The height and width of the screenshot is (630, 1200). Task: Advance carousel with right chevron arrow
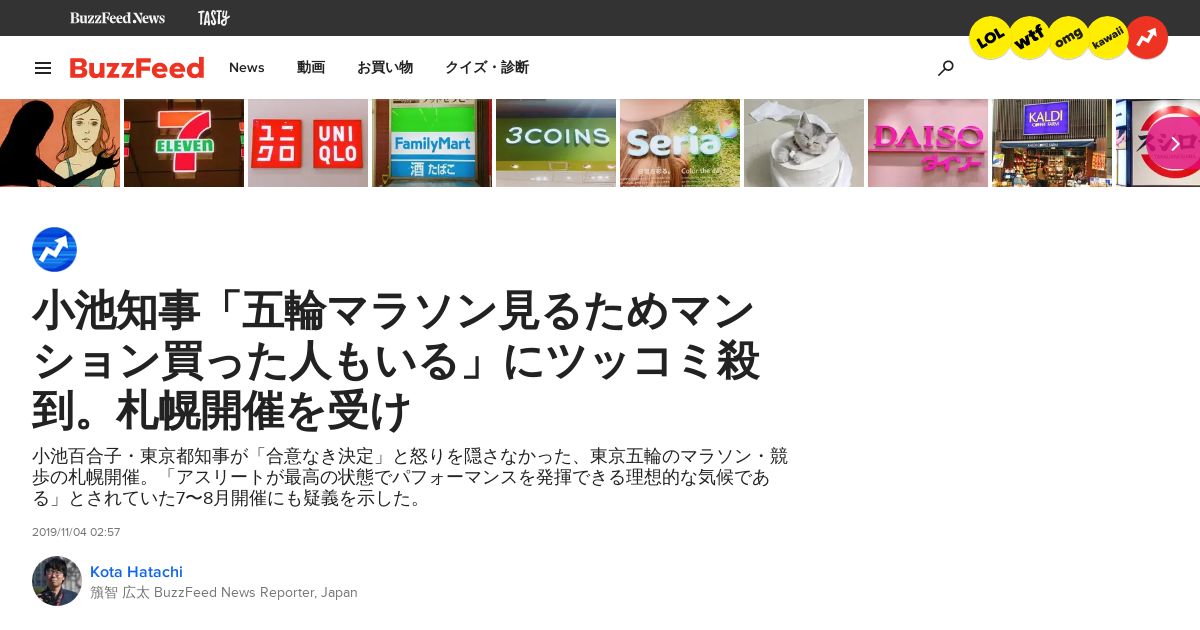tap(1175, 143)
